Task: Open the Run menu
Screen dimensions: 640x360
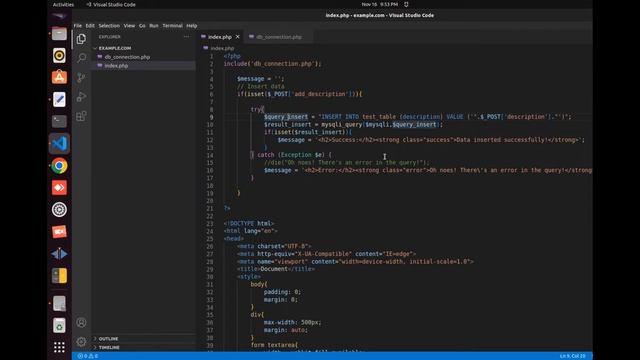Action: point(154,26)
